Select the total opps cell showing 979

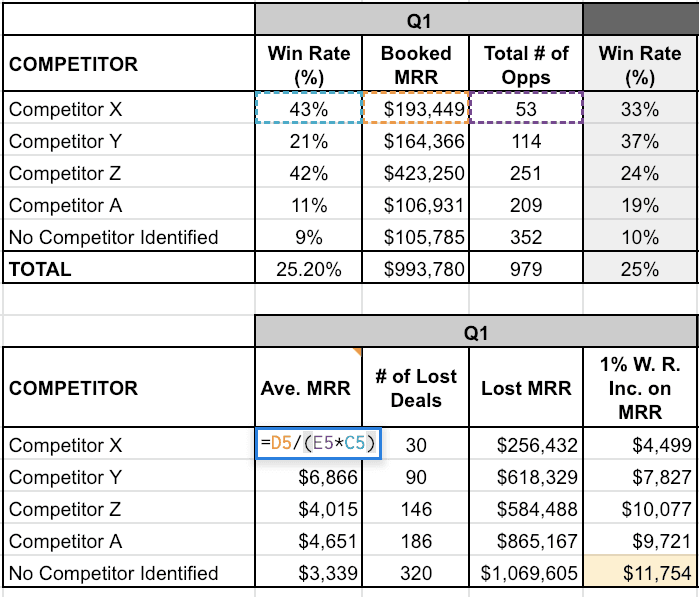526,269
